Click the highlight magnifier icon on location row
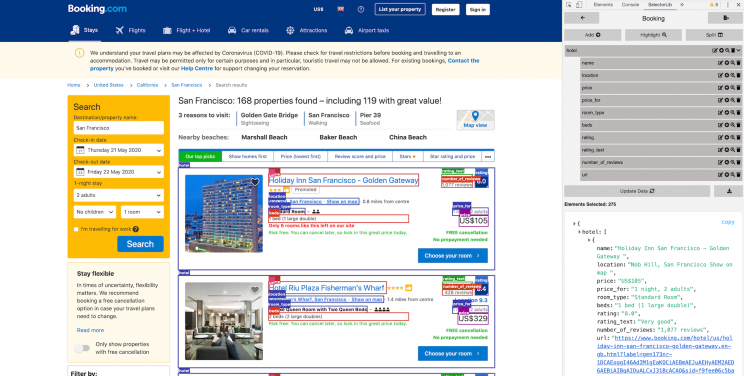The height and width of the screenshot is (376, 744). point(733,75)
